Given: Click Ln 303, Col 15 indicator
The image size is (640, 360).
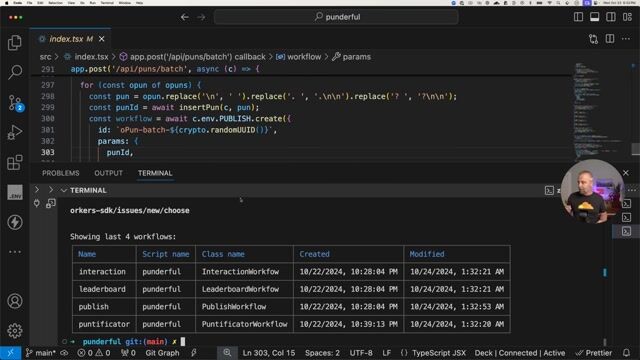Looking at the screenshot, I should (269, 353).
